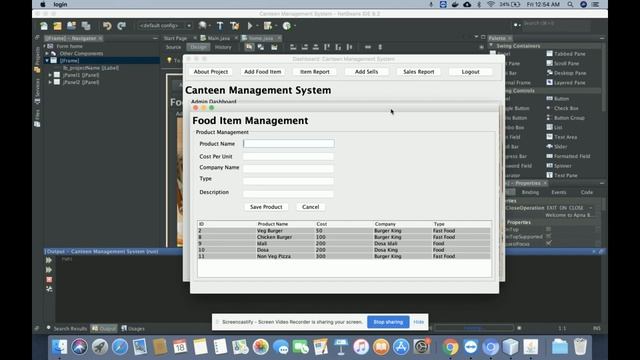This screenshot has width=640, height=360.
Task: Click the New Project folder icon
Action: tap(57, 26)
